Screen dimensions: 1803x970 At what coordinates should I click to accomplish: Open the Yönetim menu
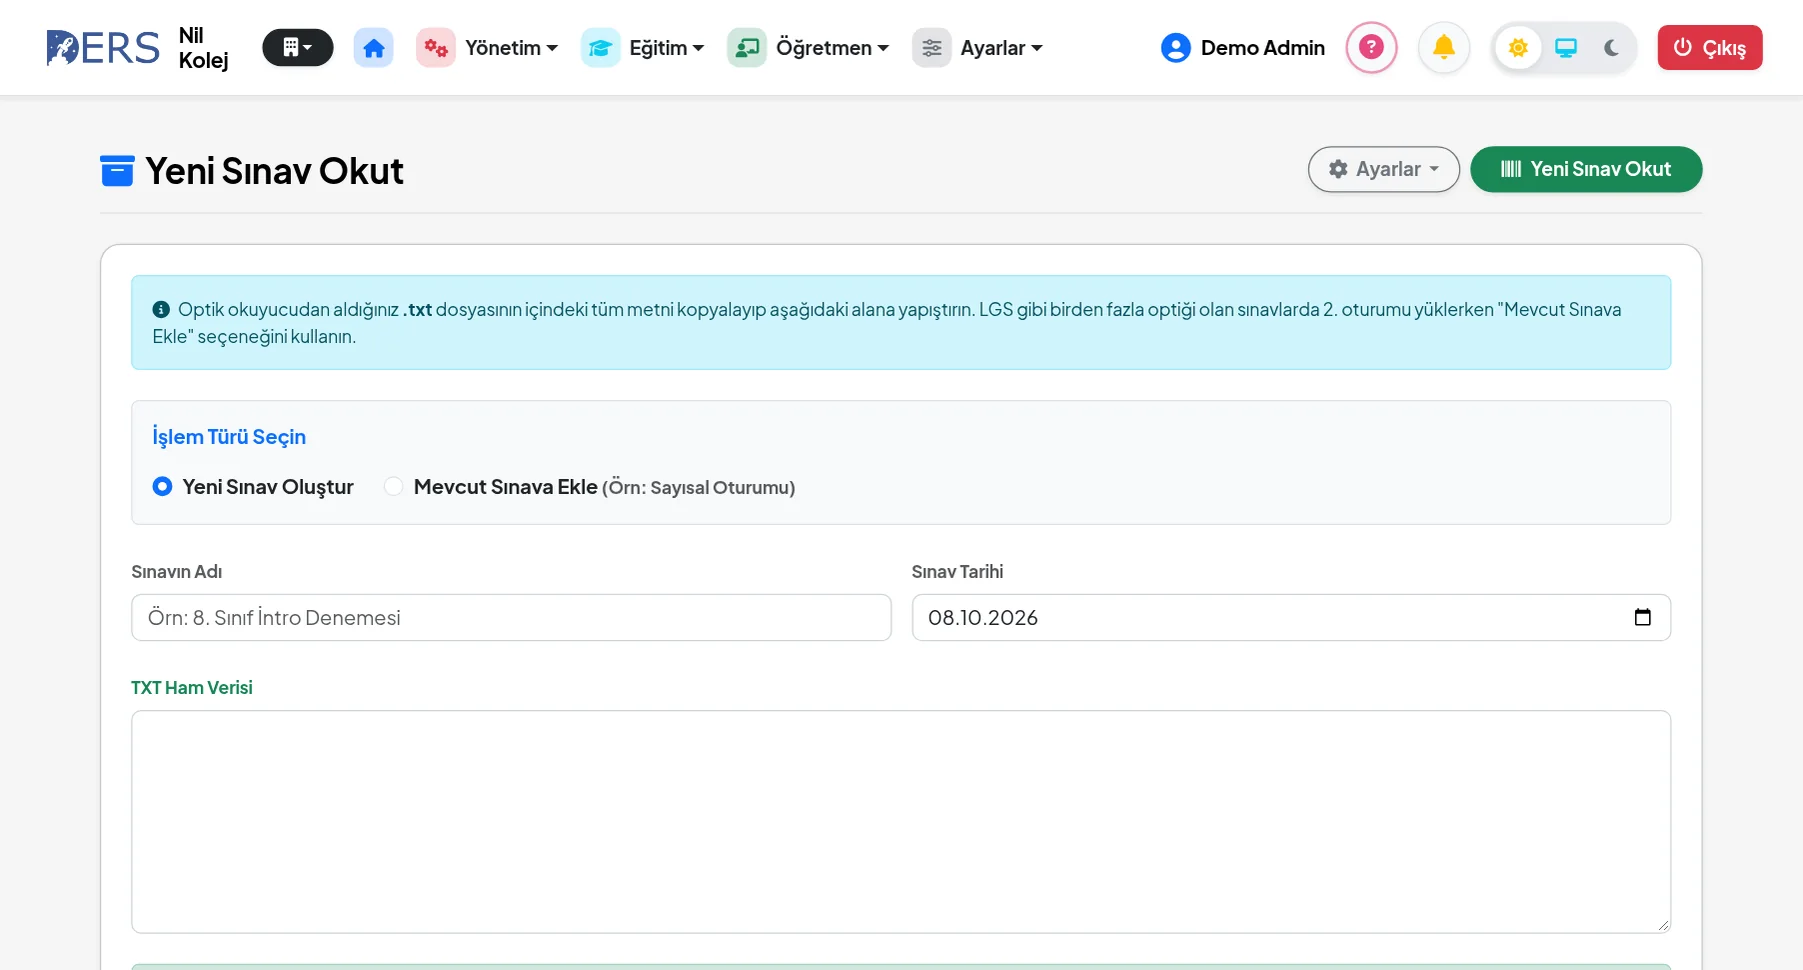pyautogui.click(x=511, y=48)
